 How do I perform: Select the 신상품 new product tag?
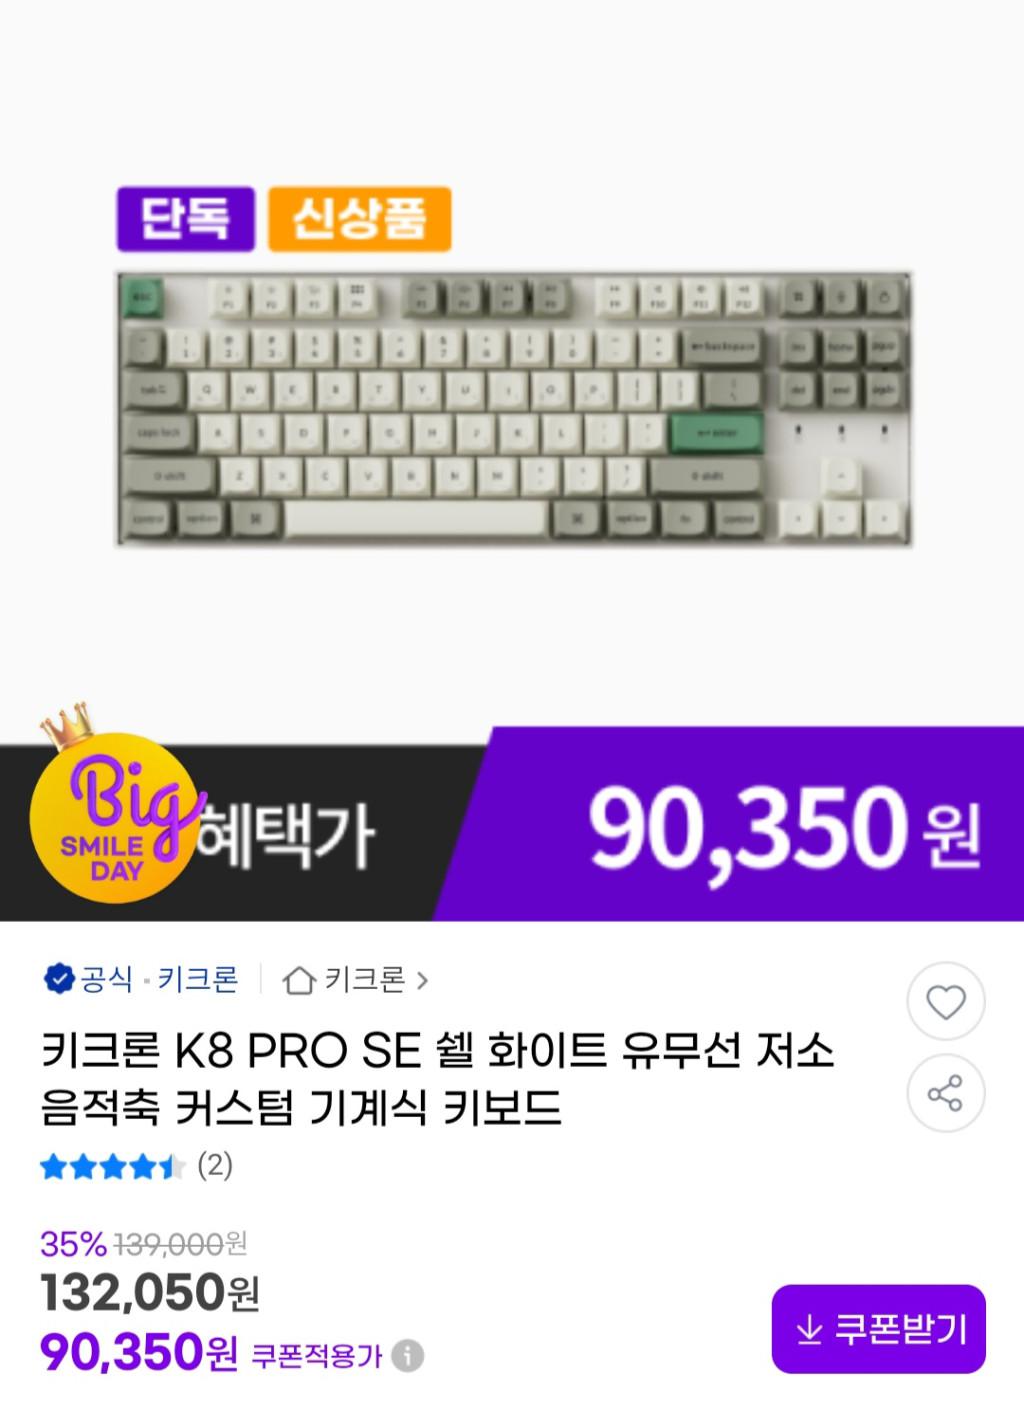coord(360,219)
